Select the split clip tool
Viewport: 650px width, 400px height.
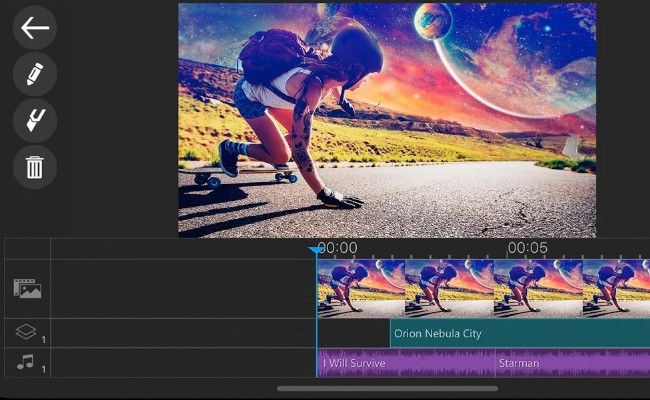[x=35, y=120]
